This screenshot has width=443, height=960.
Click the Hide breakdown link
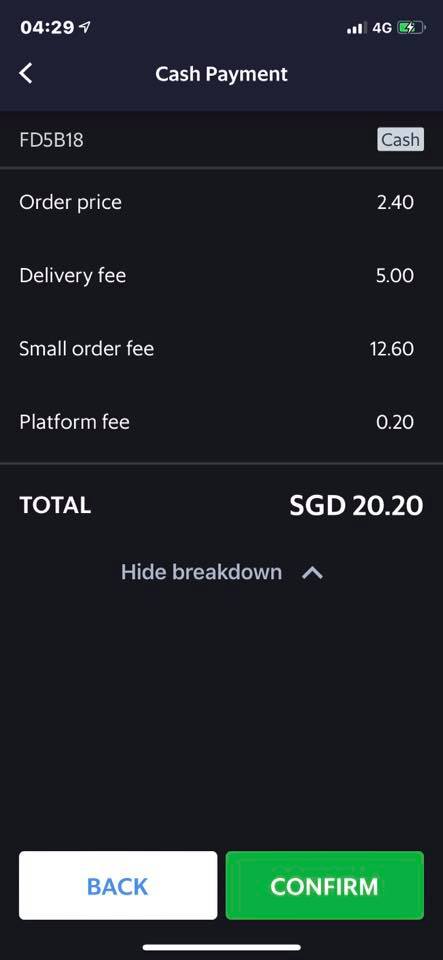tap(201, 572)
